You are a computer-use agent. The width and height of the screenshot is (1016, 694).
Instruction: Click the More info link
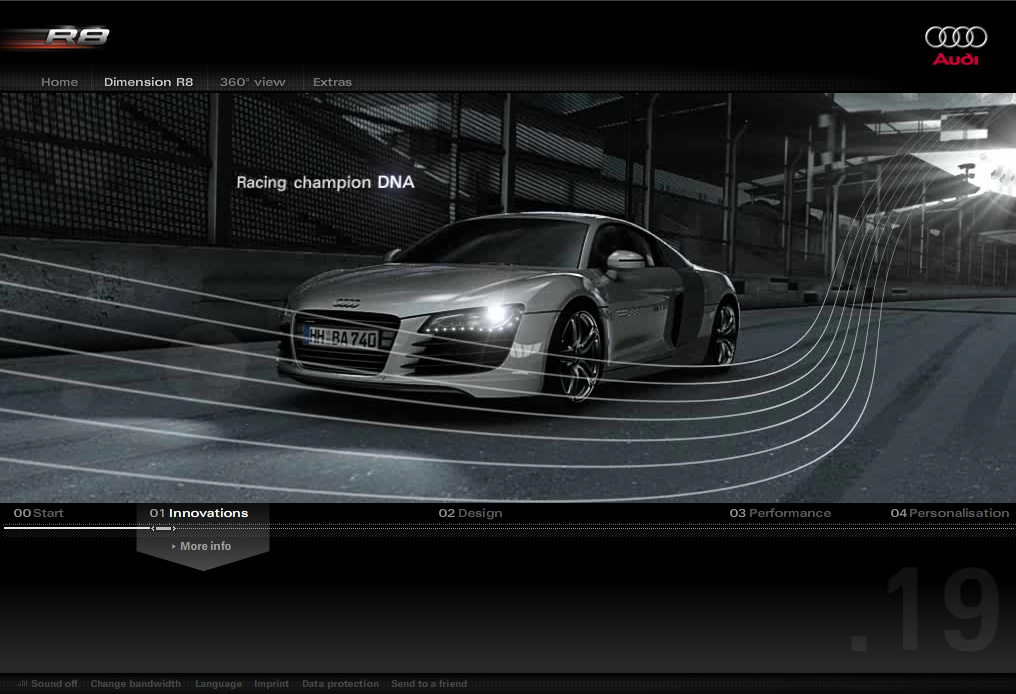click(202, 546)
